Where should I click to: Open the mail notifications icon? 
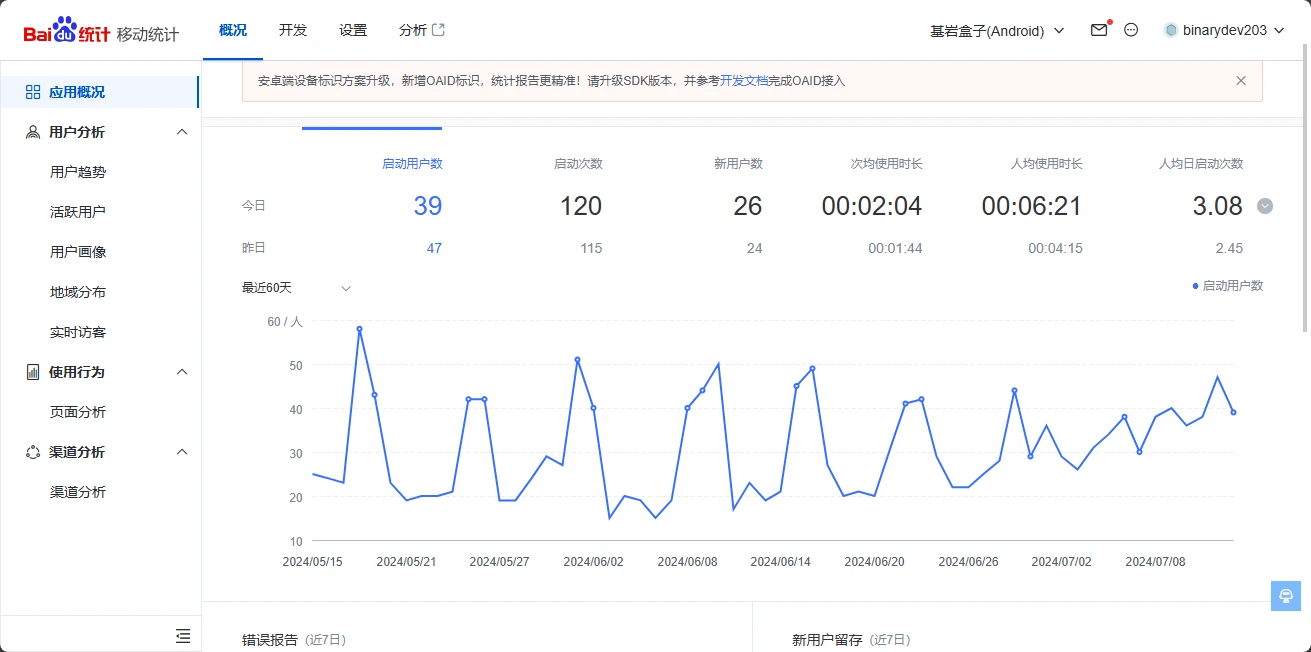tap(1099, 30)
